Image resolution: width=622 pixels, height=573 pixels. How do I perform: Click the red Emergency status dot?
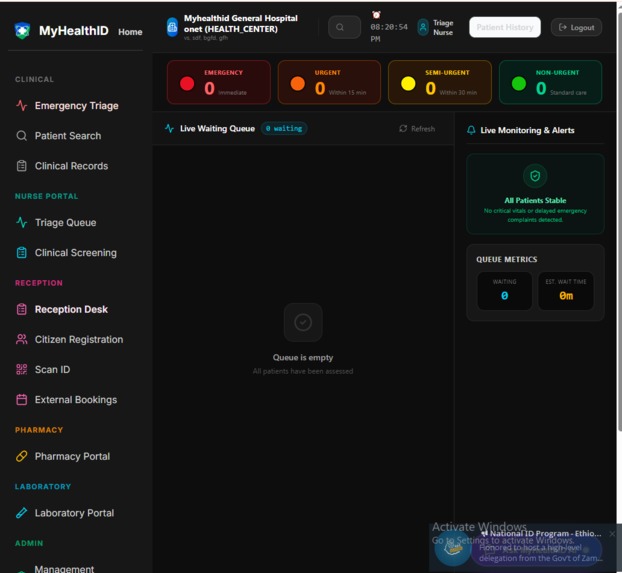click(x=187, y=84)
